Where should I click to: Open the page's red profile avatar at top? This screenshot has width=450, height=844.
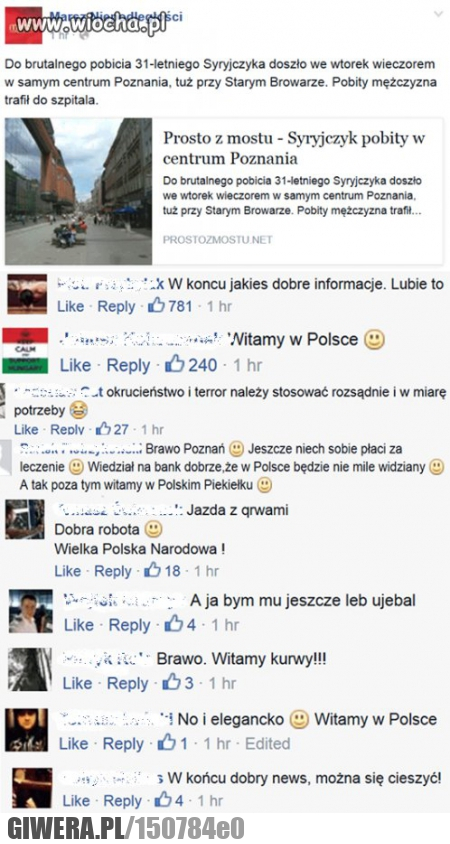pyautogui.click(x=23, y=25)
